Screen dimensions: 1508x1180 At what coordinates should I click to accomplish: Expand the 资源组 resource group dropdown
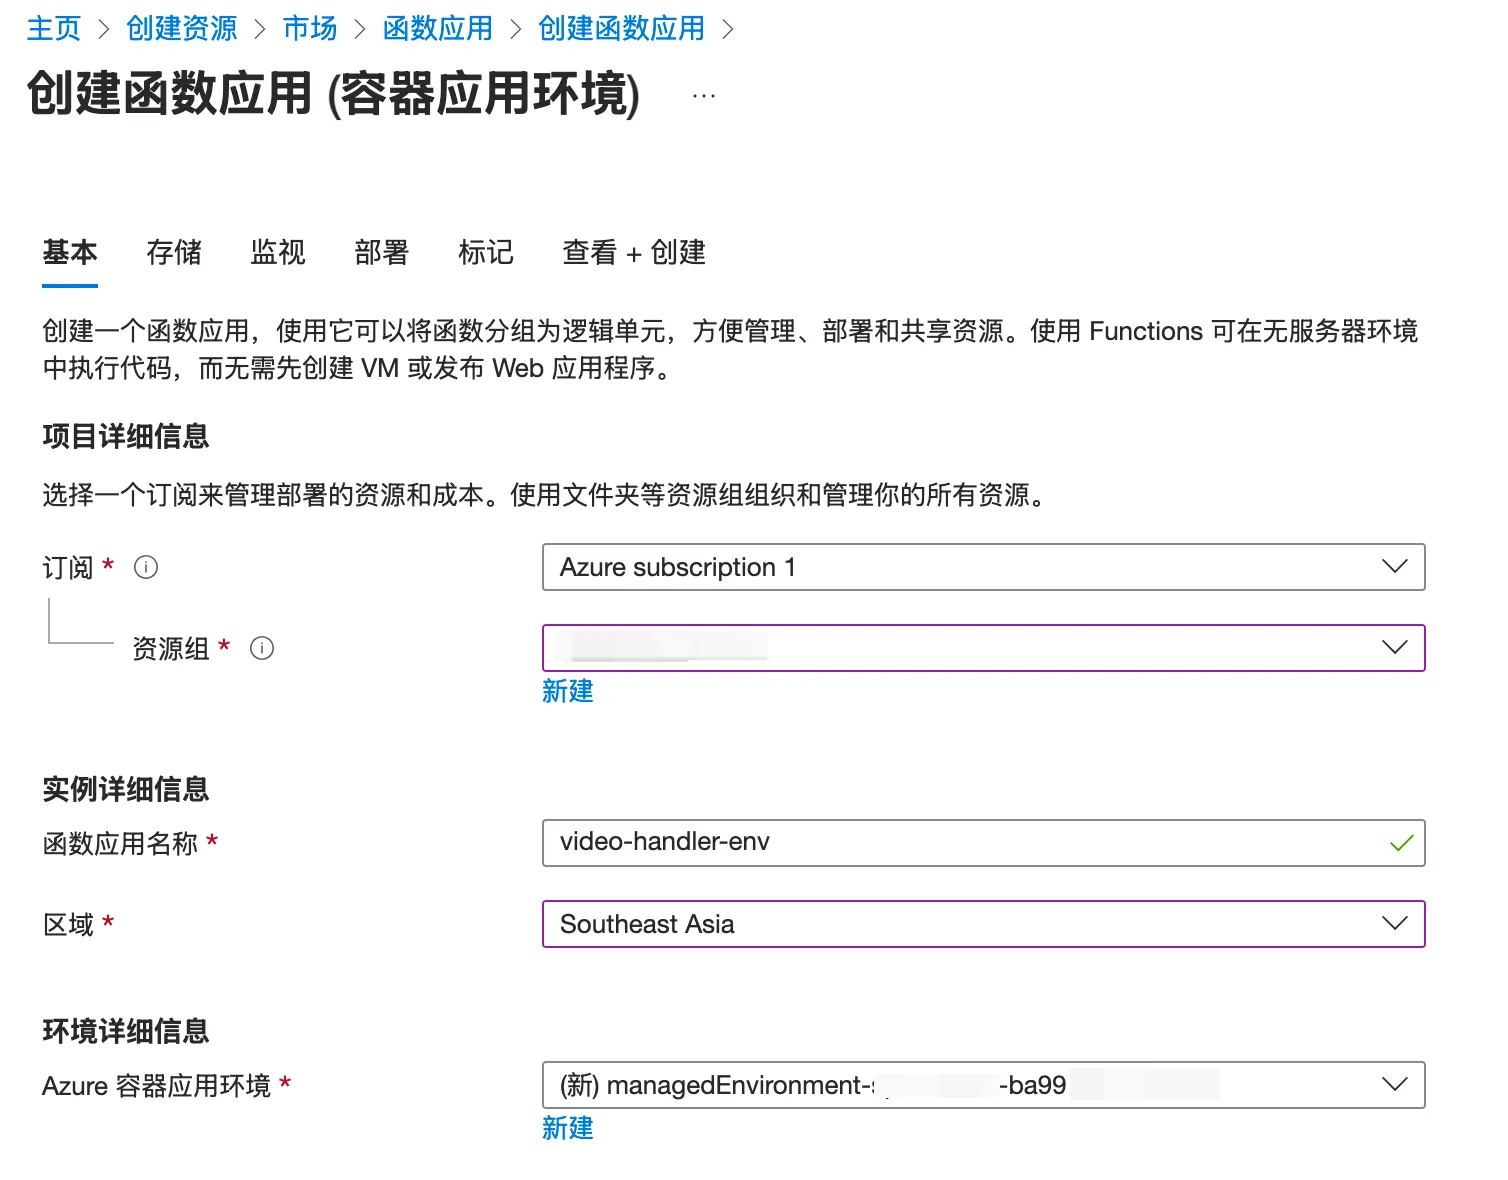coord(983,648)
